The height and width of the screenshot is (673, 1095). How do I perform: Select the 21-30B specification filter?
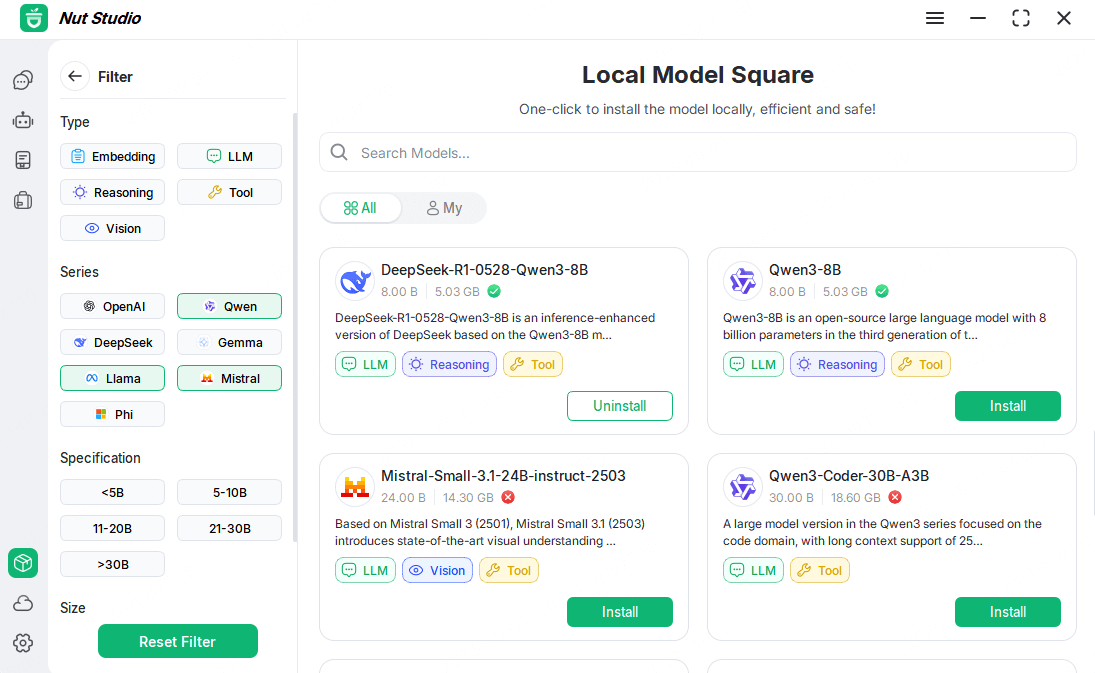[x=230, y=528]
